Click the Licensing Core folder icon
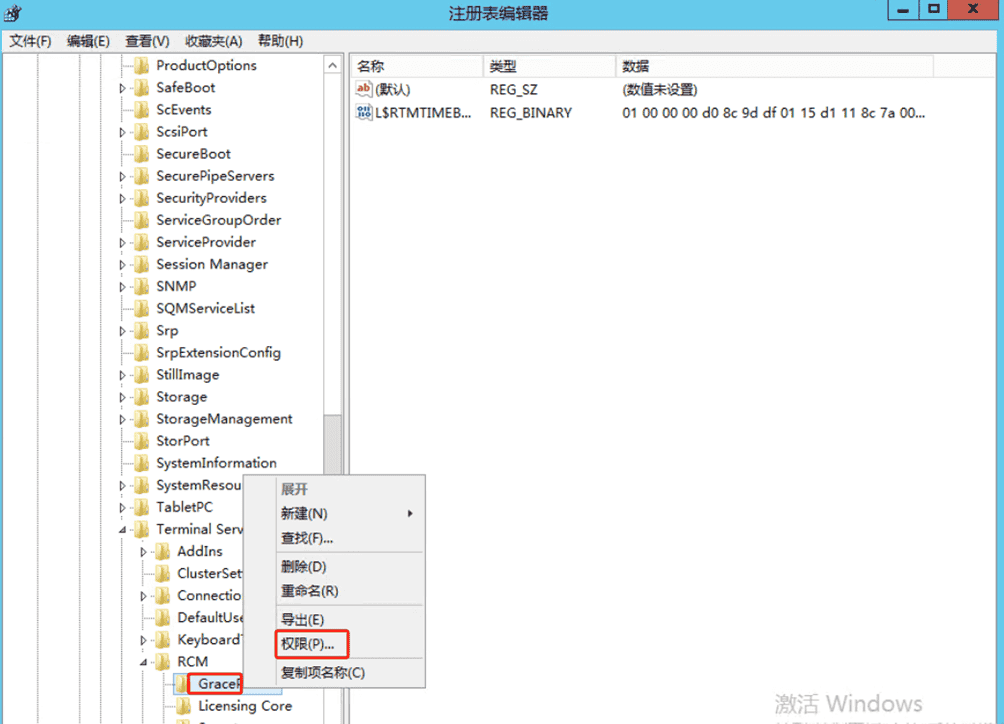Image resolution: width=1004 pixels, height=724 pixels. (x=184, y=705)
